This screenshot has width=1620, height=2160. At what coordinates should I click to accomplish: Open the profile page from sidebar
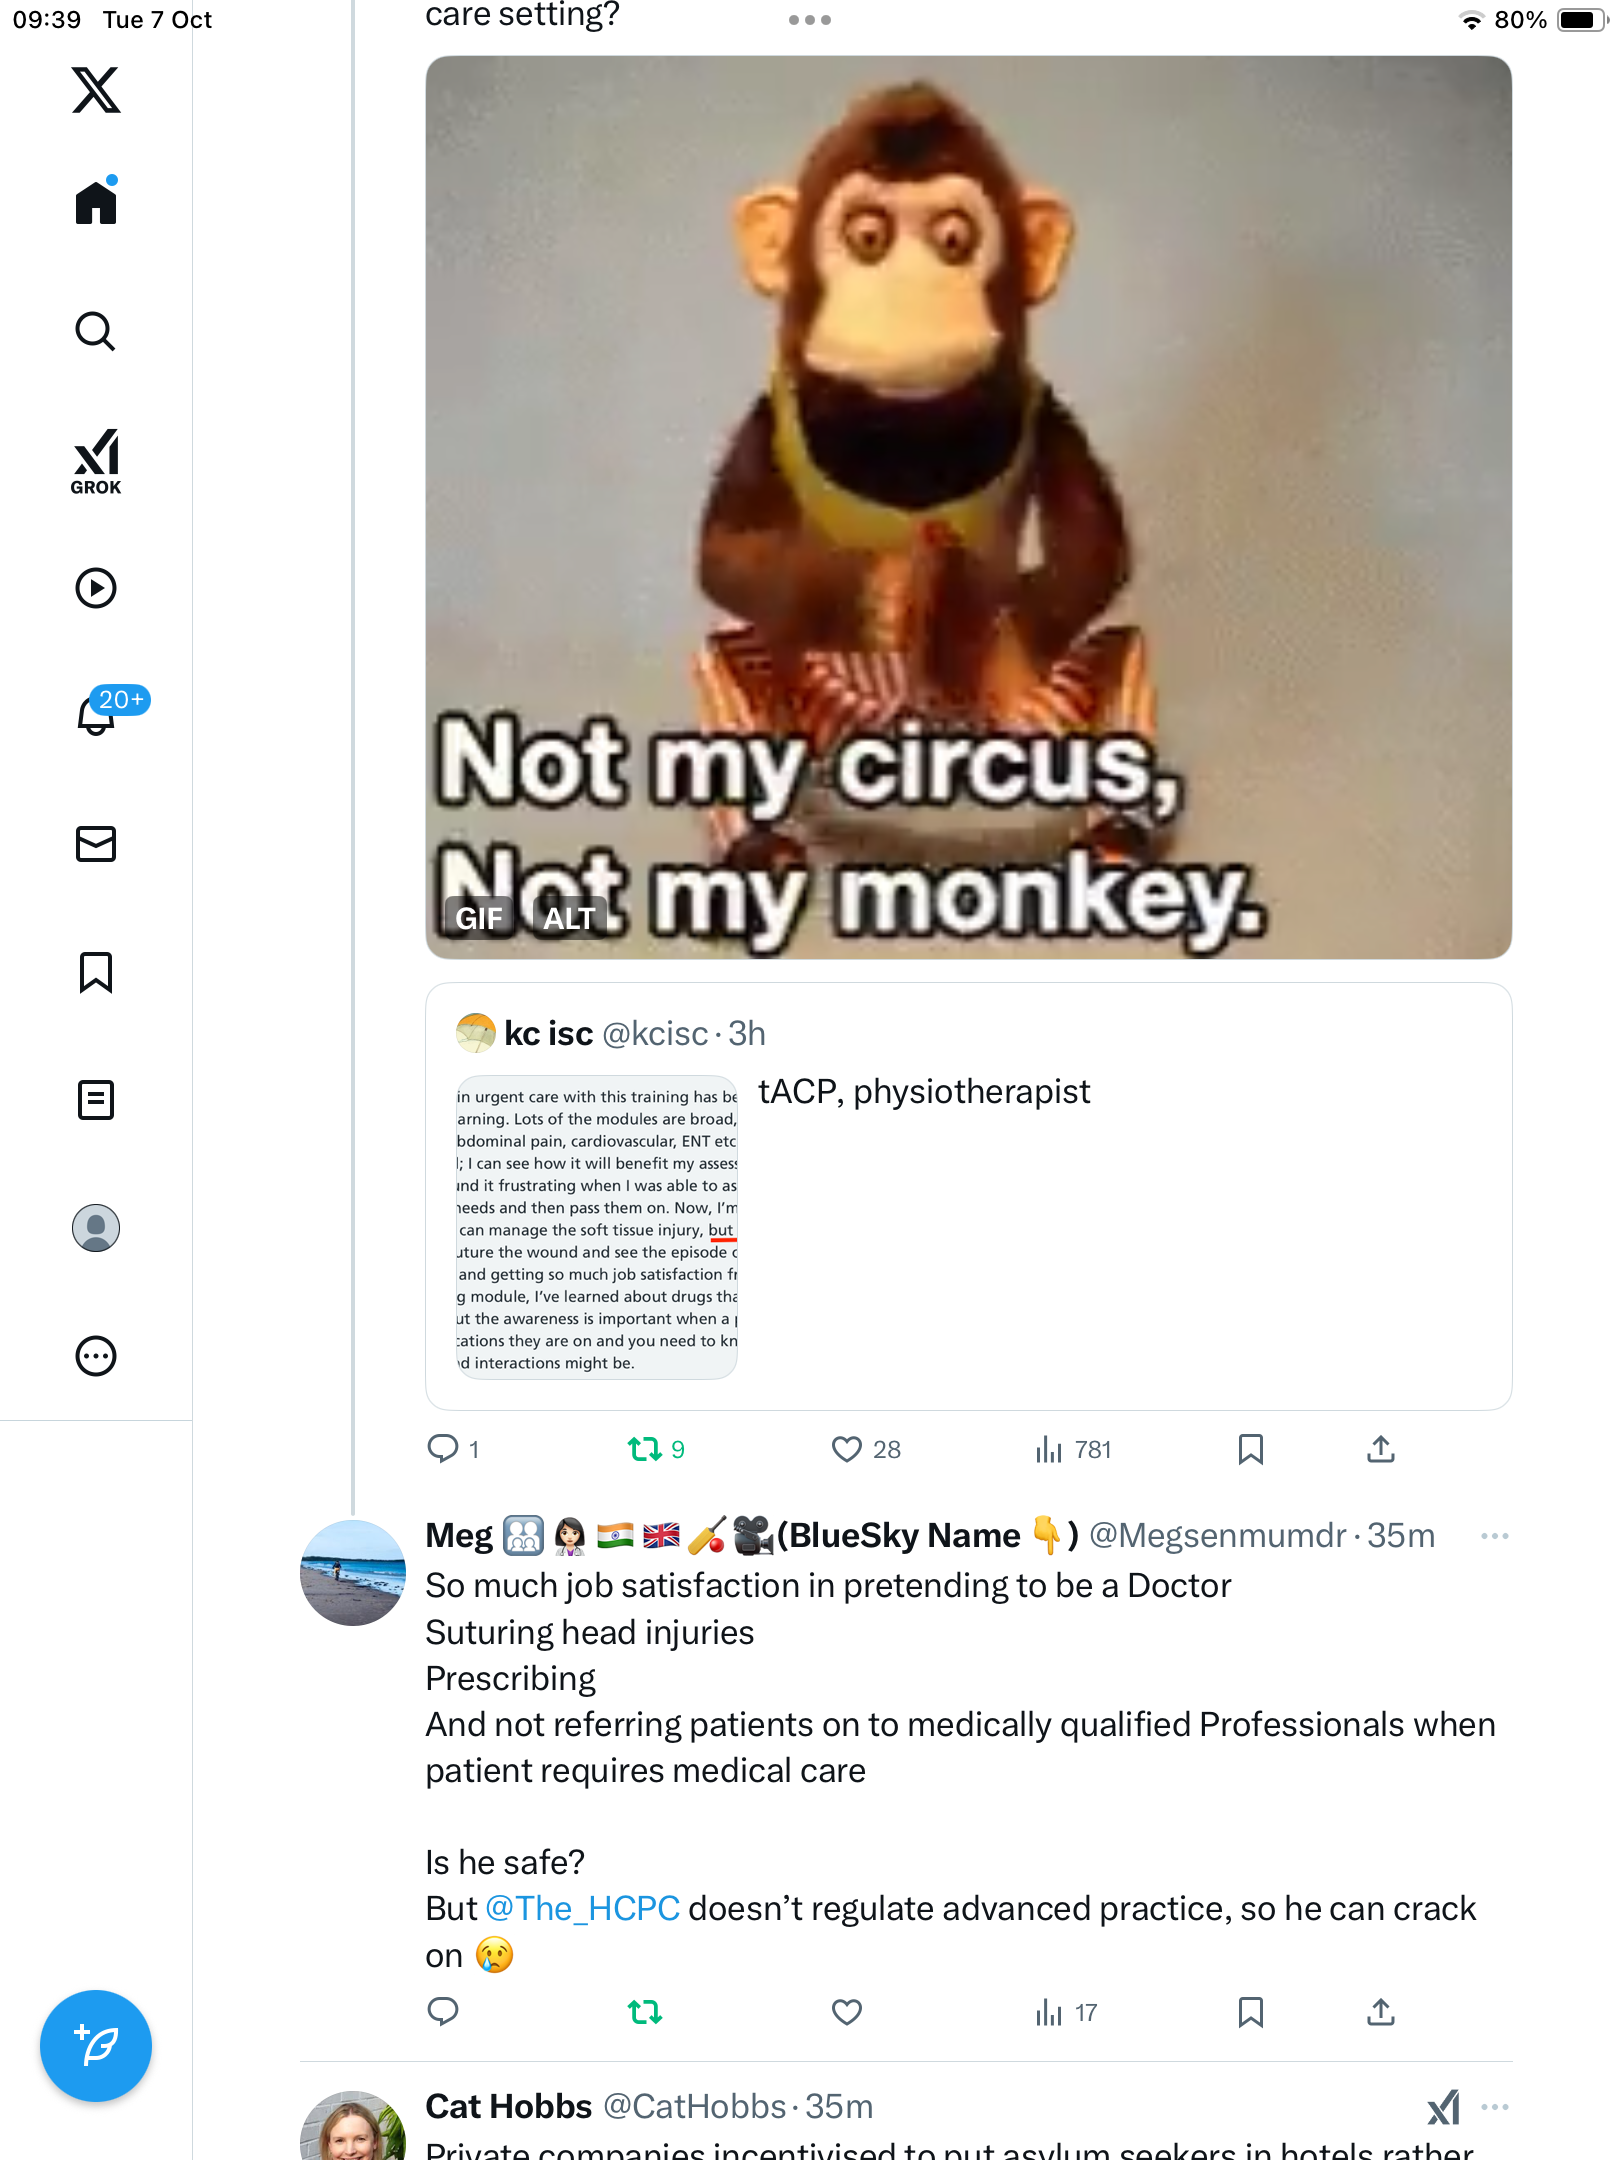[96, 1228]
